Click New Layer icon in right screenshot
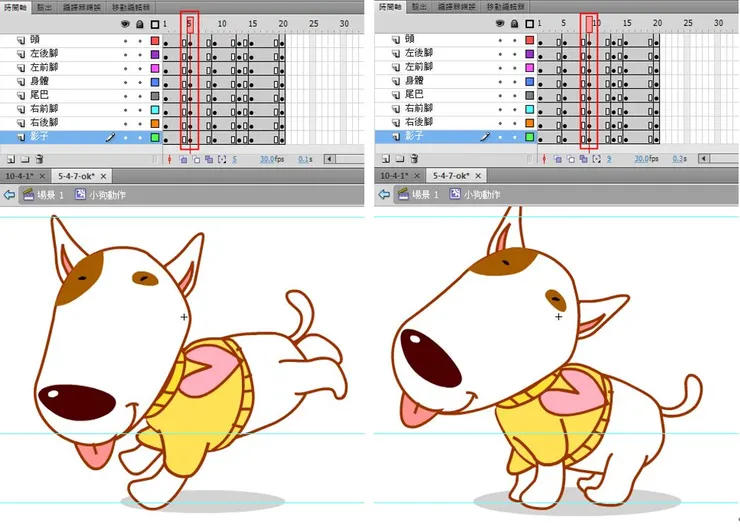 (386, 159)
